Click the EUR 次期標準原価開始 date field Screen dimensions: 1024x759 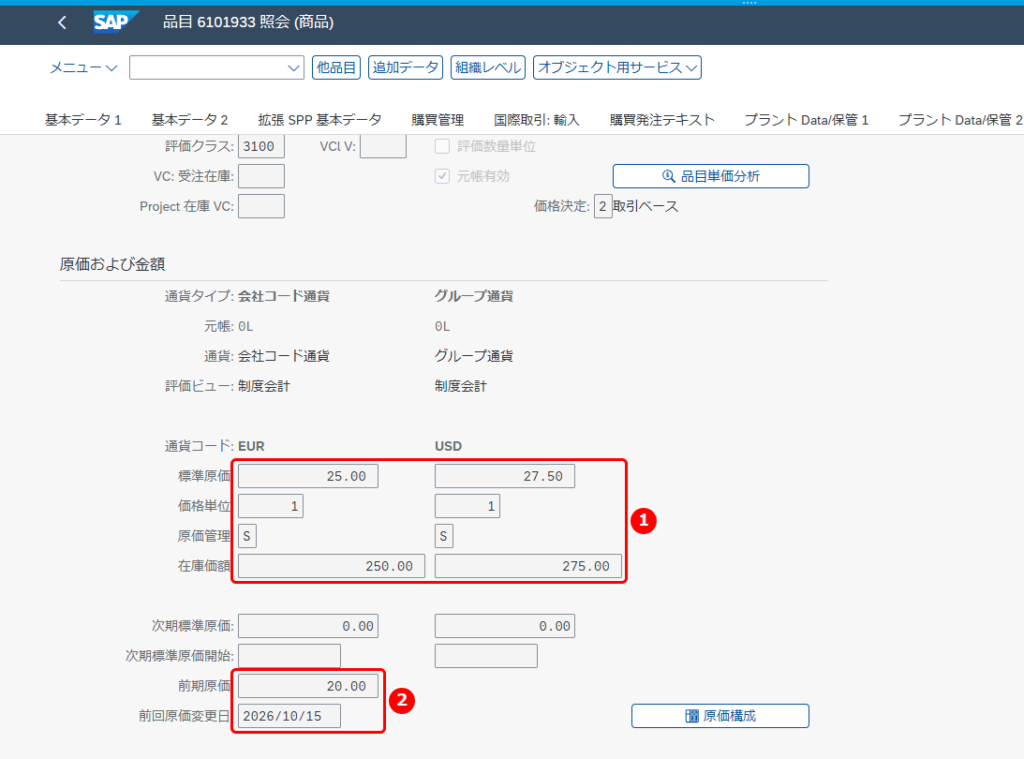pyautogui.click(x=289, y=656)
